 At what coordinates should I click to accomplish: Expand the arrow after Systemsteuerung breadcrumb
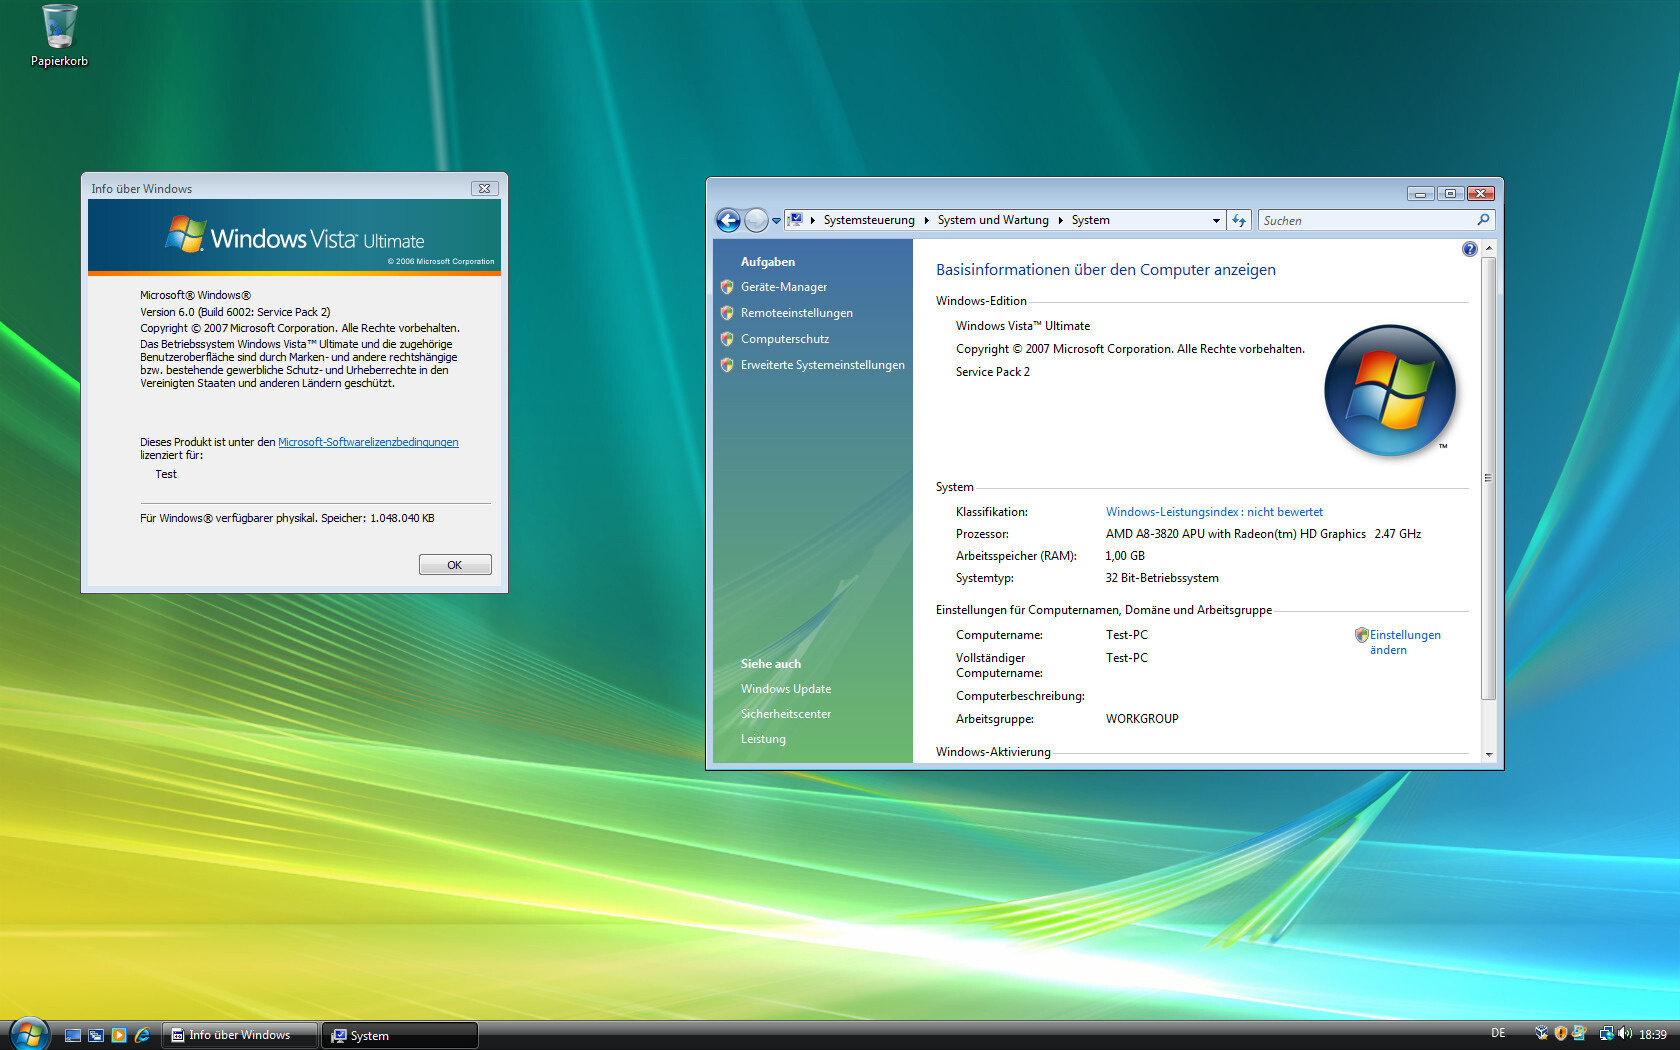point(926,220)
